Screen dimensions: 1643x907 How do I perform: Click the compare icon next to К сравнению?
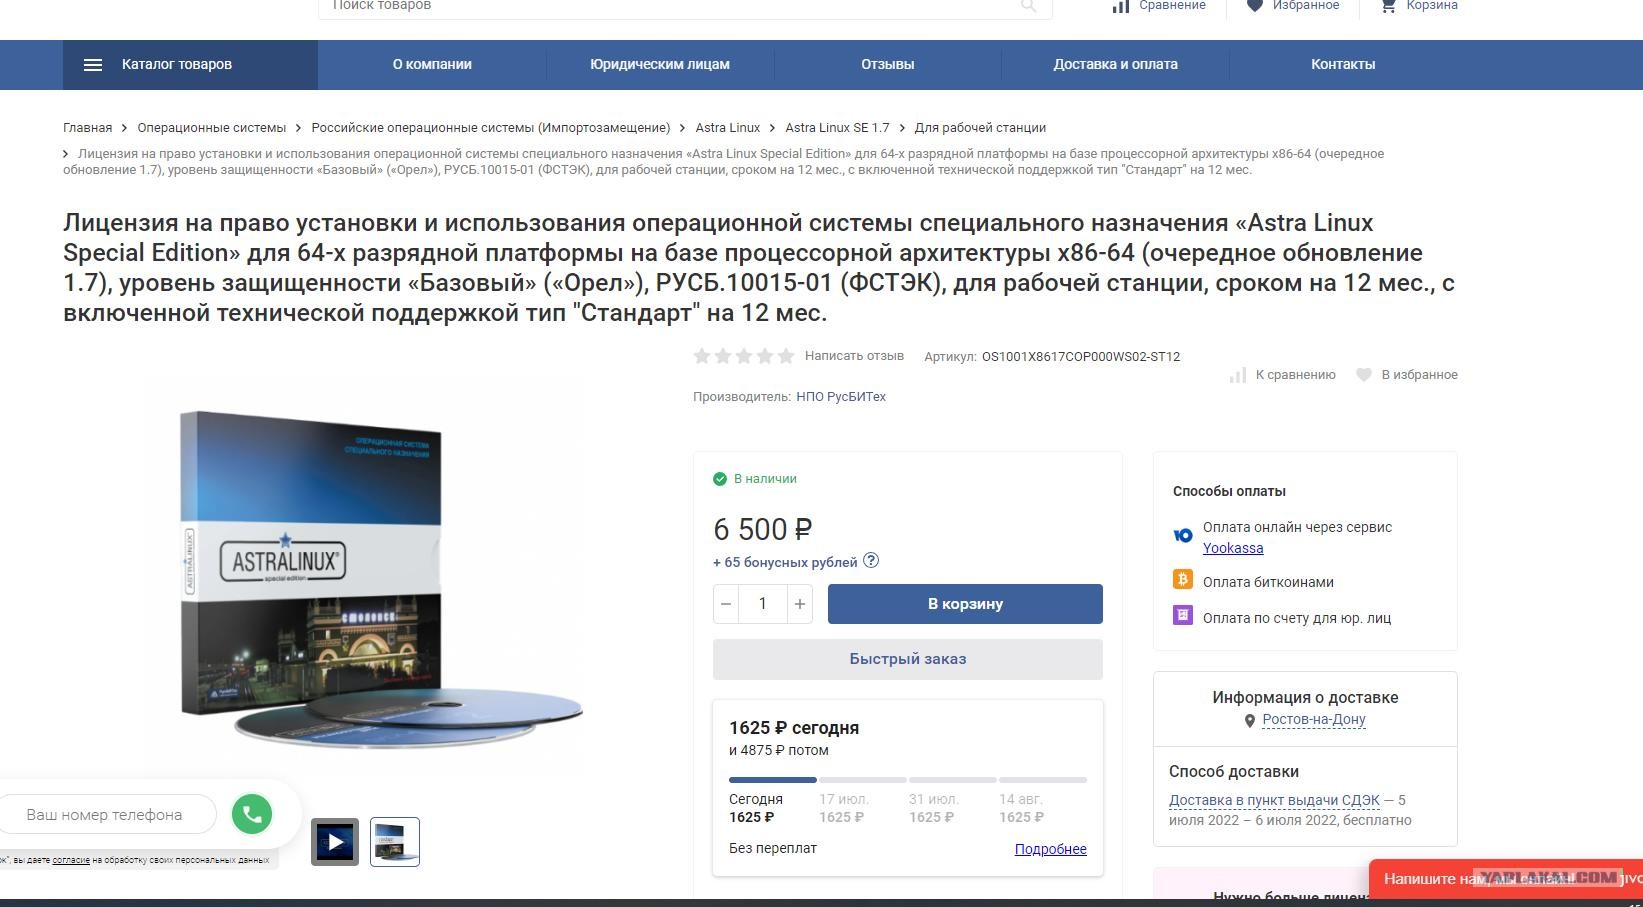(1238, 375)
